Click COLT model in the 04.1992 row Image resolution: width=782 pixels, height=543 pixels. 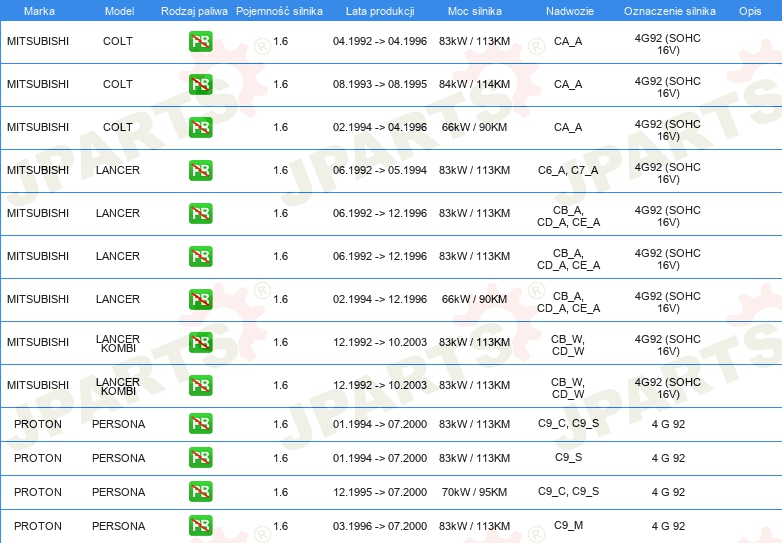118,41
